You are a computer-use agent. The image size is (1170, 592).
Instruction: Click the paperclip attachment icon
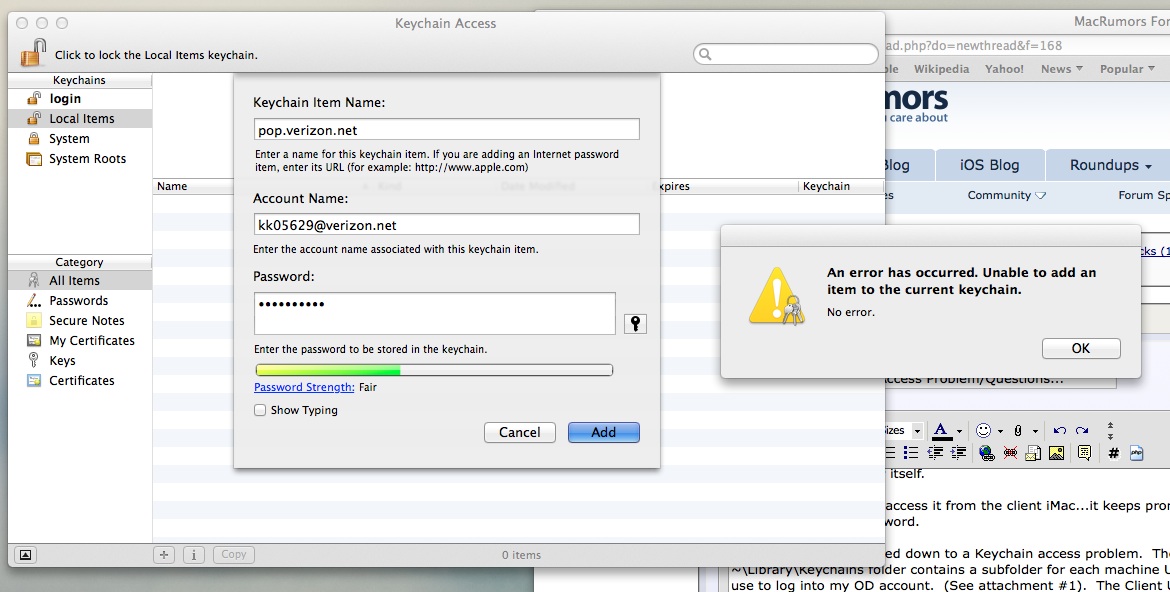point(1018,431)
